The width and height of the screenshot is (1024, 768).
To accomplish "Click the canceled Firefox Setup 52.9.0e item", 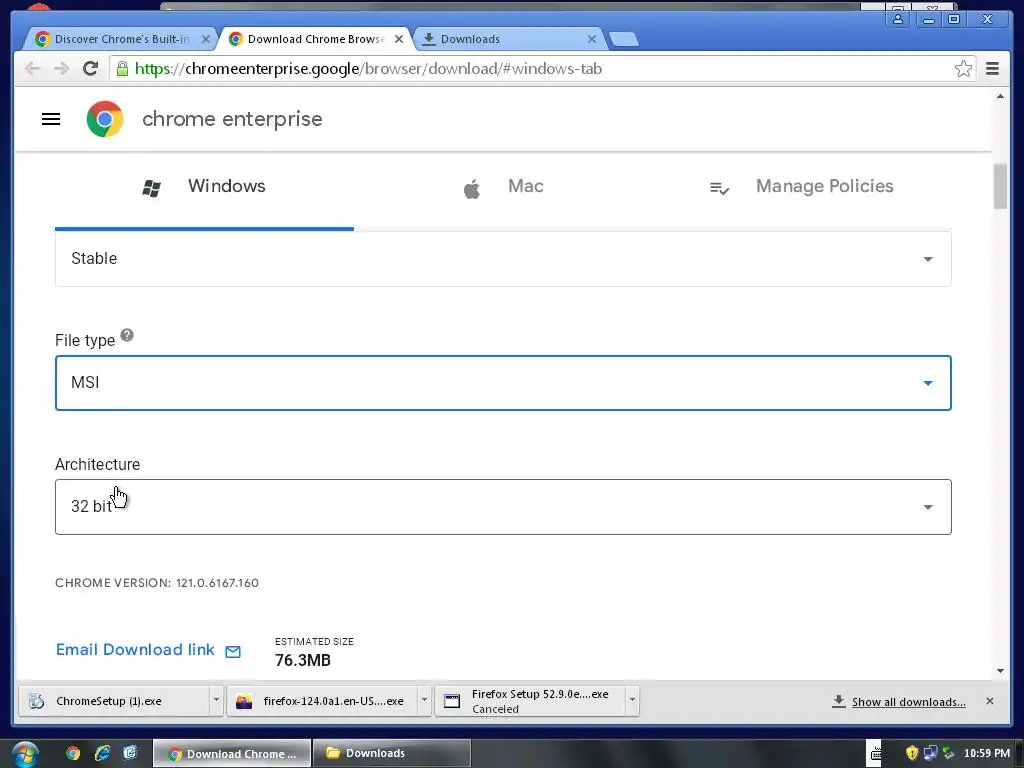I will [530, 701].
